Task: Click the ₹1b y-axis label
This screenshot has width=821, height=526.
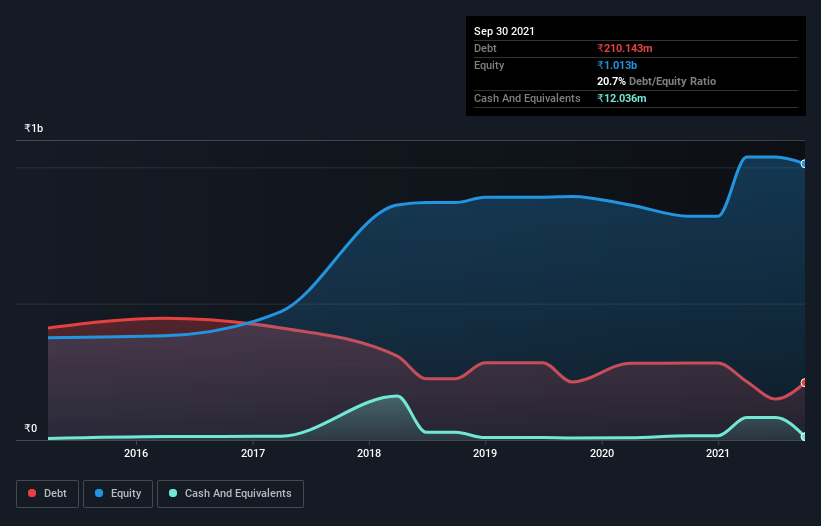Action: [34, 128]
